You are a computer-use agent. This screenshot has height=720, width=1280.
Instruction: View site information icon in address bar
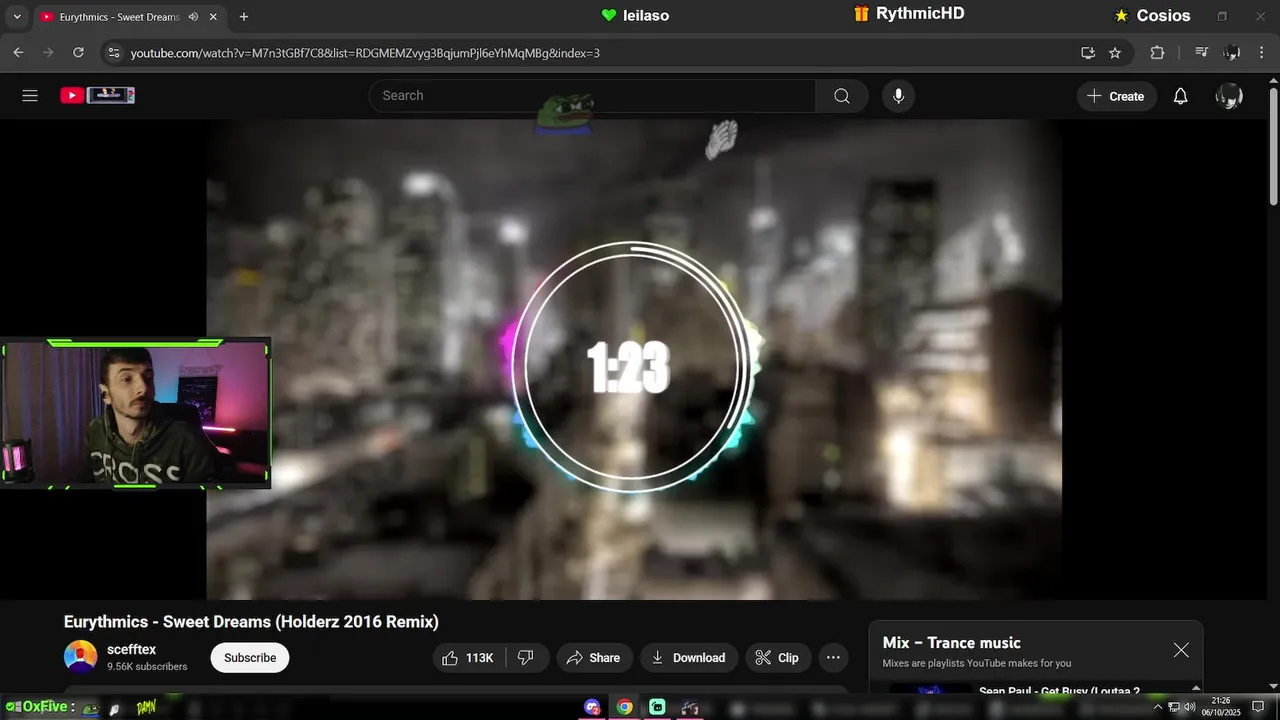(113, 53)
